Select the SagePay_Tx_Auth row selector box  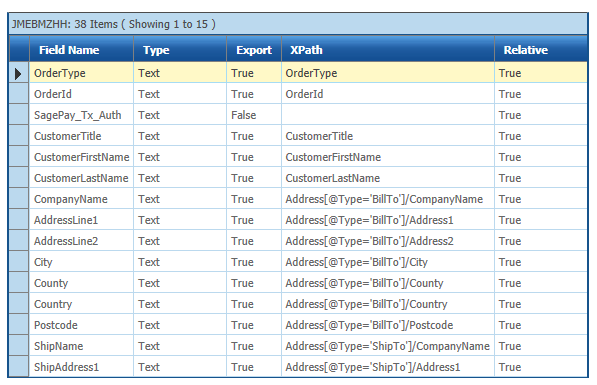point(19,115)
